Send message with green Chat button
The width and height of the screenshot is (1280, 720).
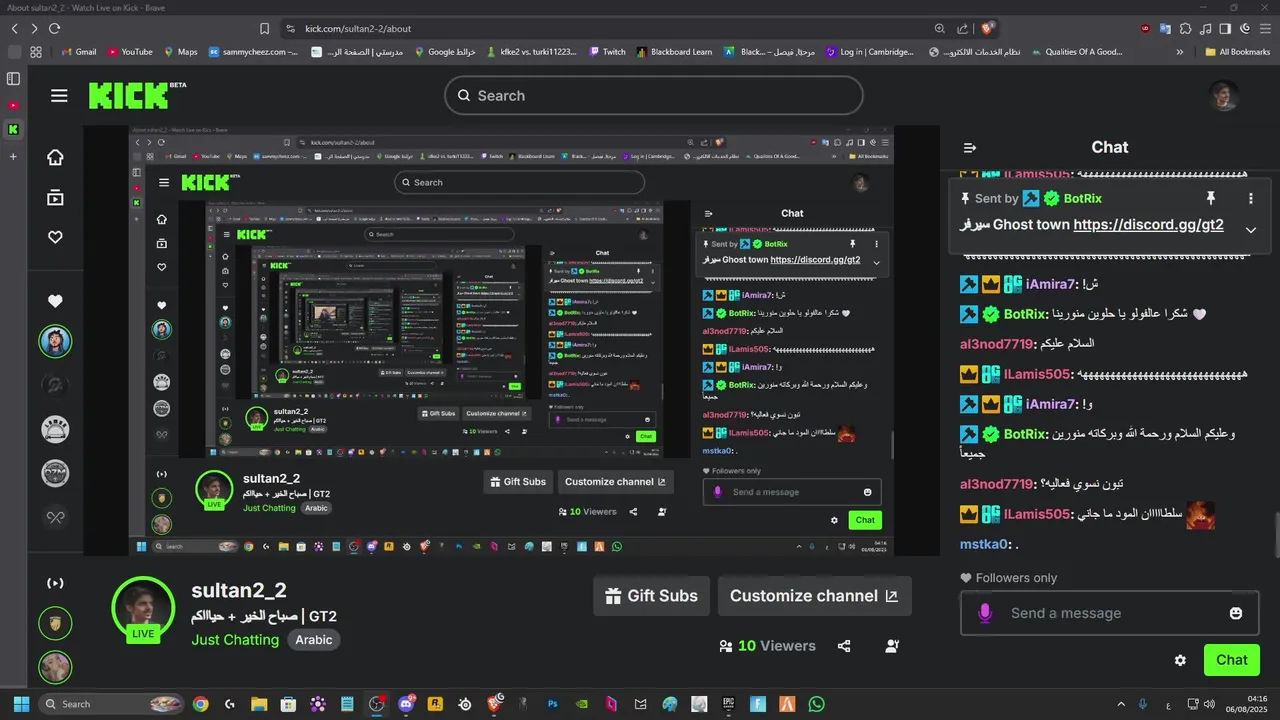(1232, 660)
